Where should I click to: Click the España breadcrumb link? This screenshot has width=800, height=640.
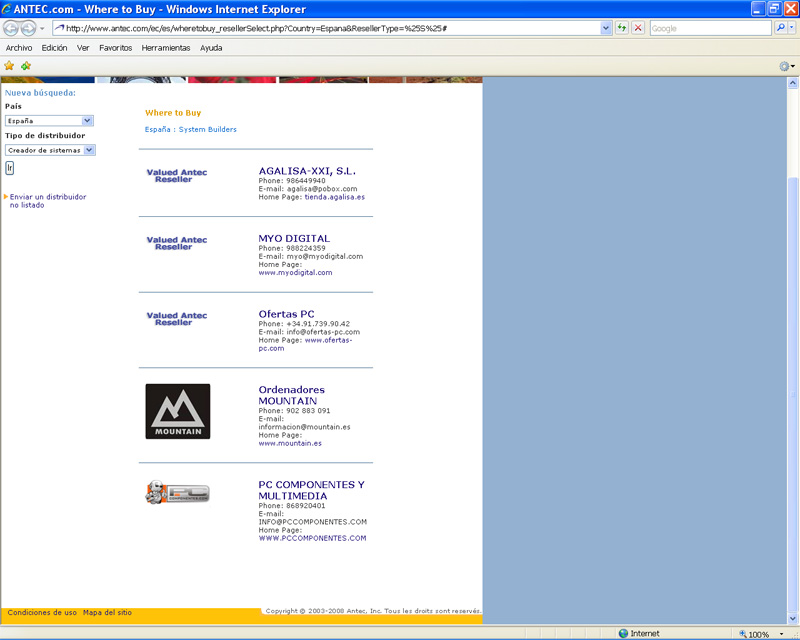(158, 130)
